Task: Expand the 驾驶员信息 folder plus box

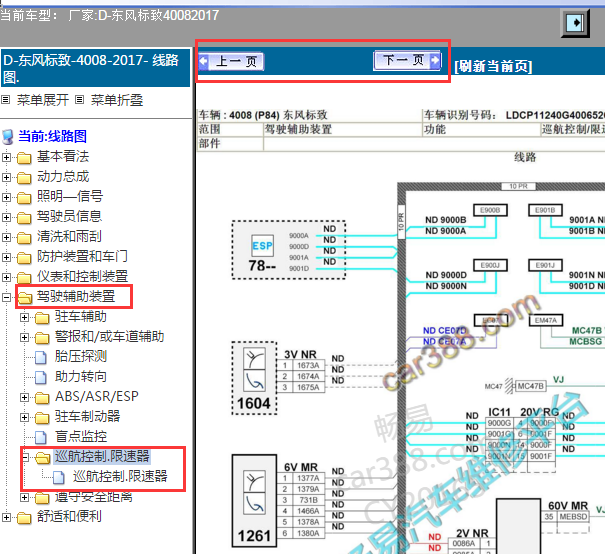Action: (6, 217)
